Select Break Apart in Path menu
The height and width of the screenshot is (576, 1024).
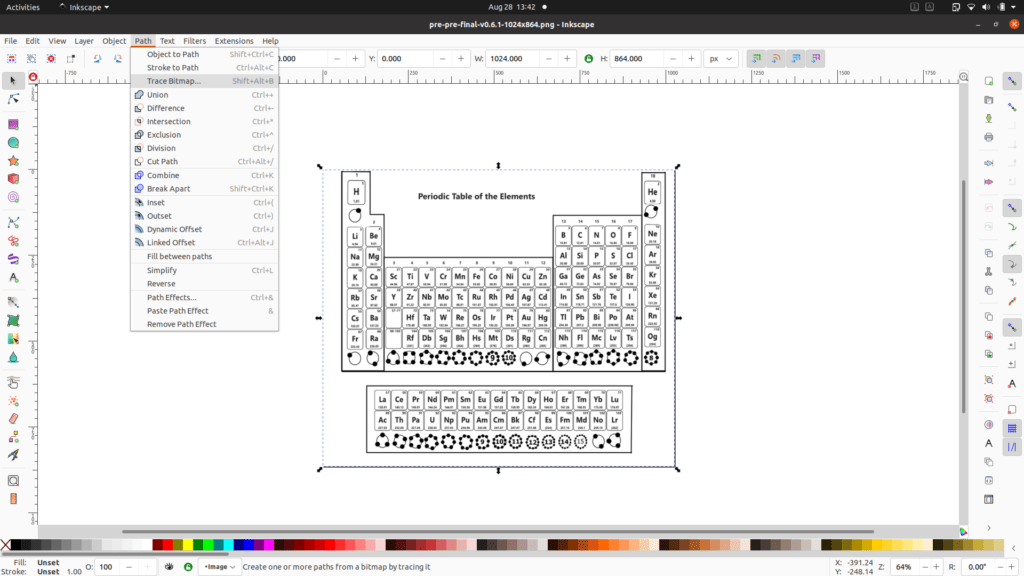click(x=204, y=189)
